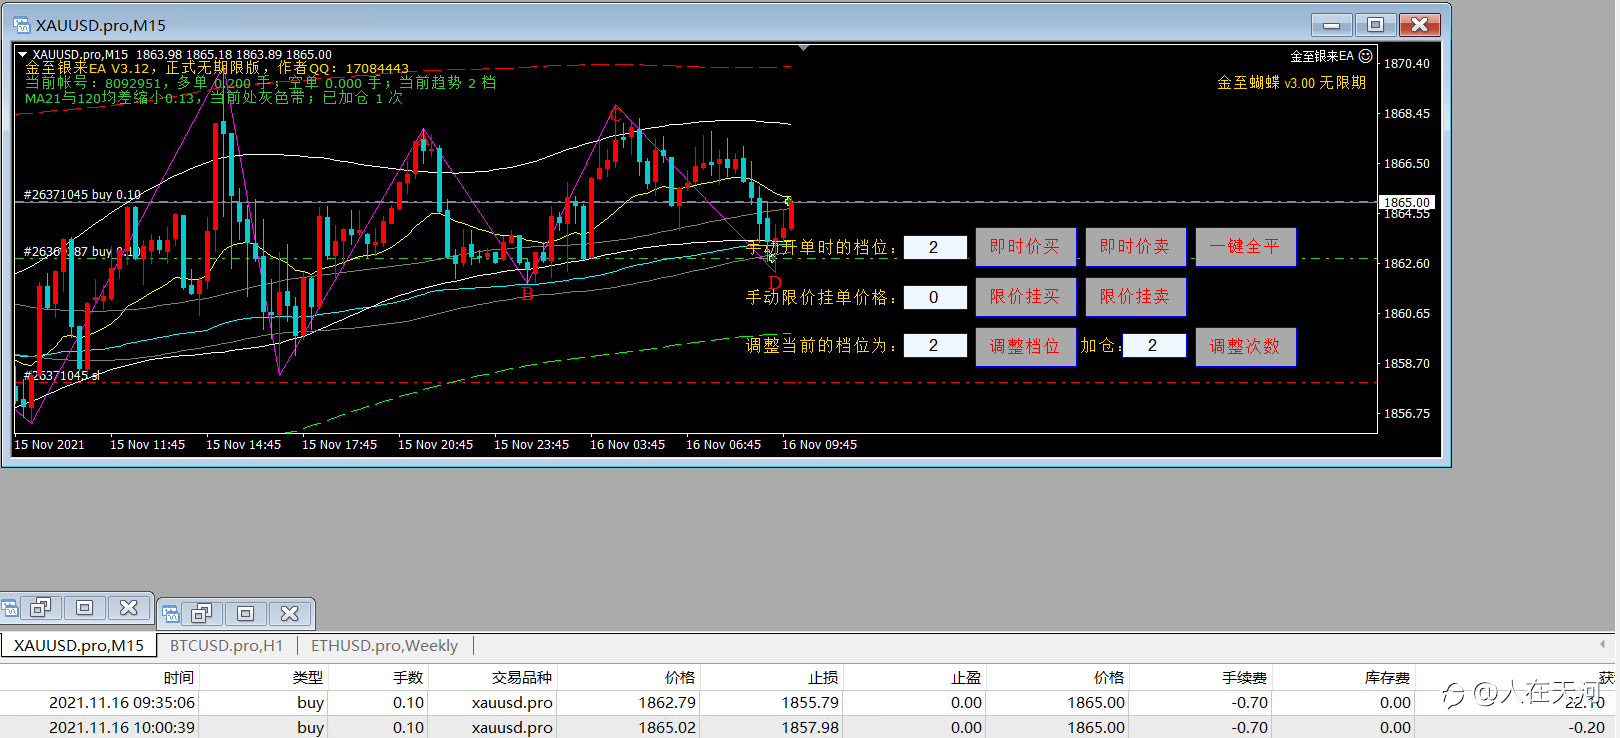Close the second minimized chart window

[x=289, y=613]
